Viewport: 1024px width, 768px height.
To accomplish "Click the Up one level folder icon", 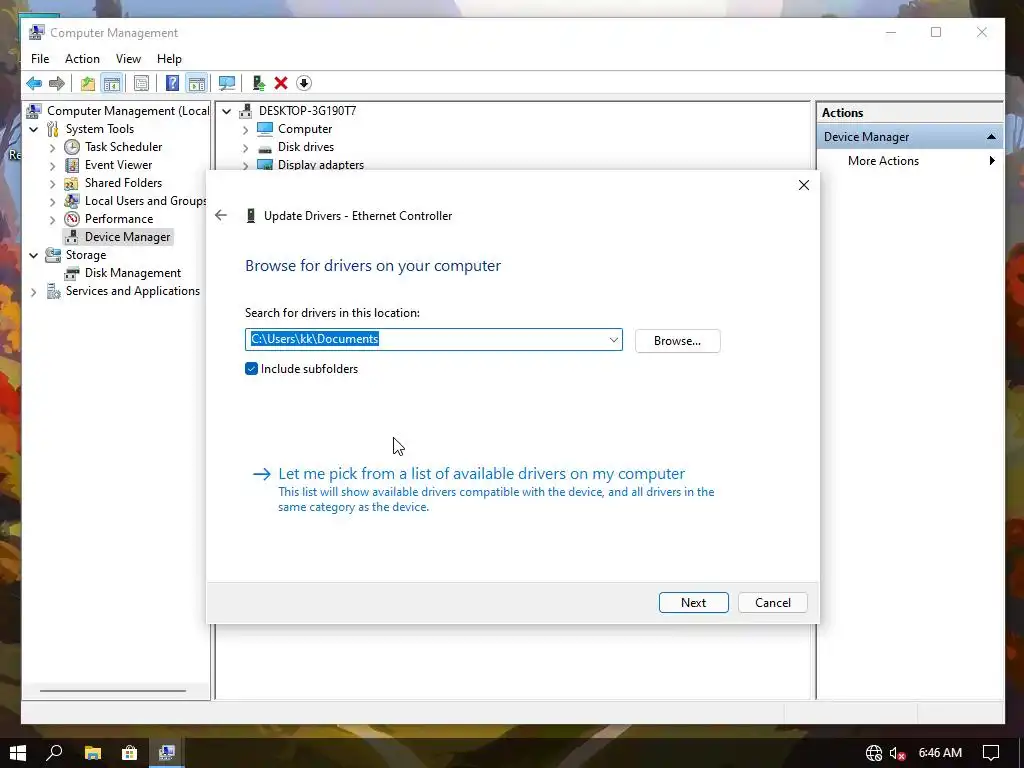I will (88, 84).
